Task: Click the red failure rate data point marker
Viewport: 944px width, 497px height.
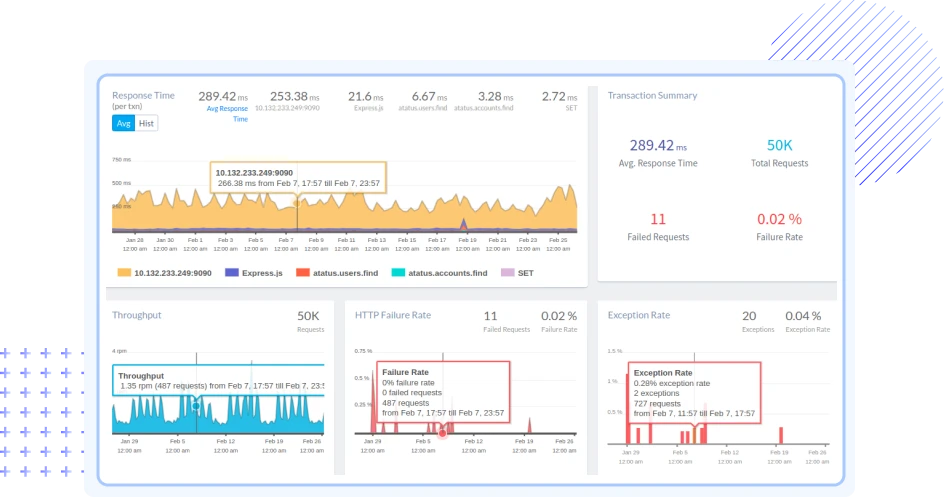Action: (x=442, y=433)
